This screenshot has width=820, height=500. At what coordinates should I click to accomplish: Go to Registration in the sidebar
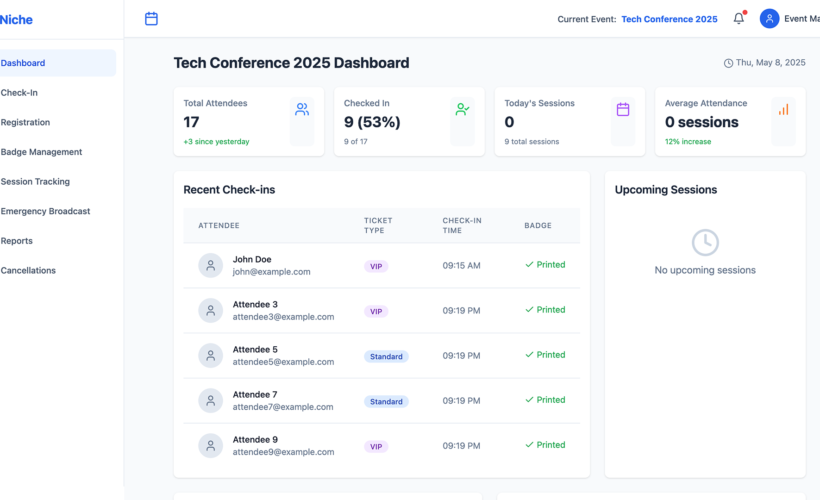tap(26, 123)
